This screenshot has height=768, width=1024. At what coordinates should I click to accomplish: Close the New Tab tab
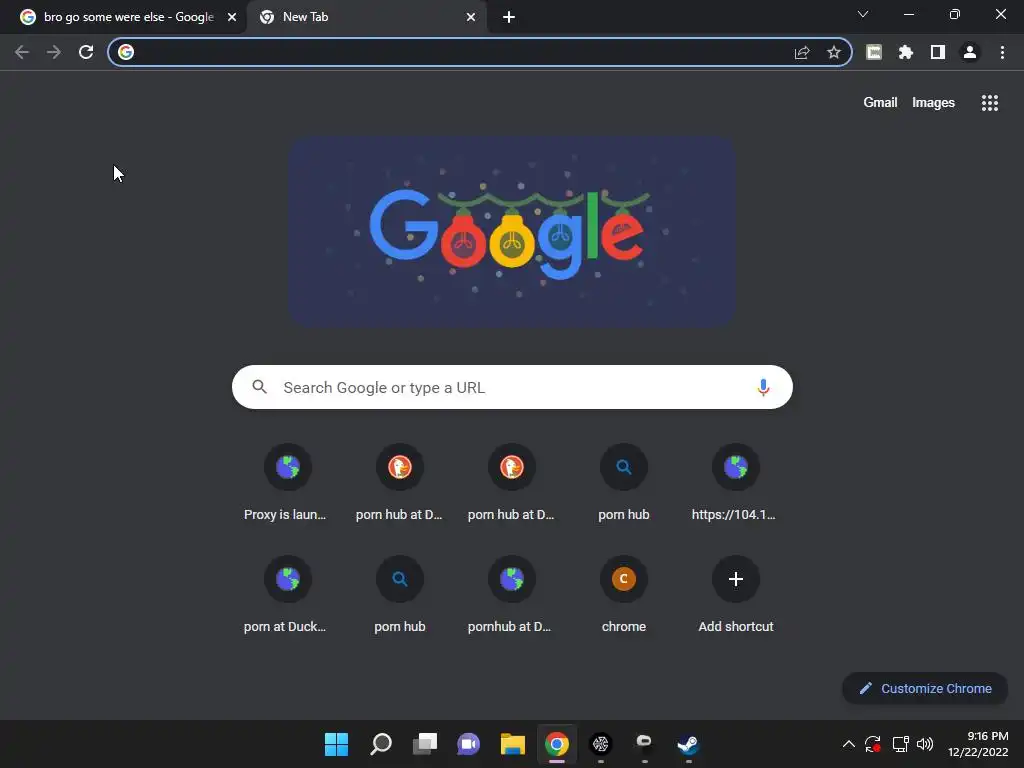pos(471,18)
